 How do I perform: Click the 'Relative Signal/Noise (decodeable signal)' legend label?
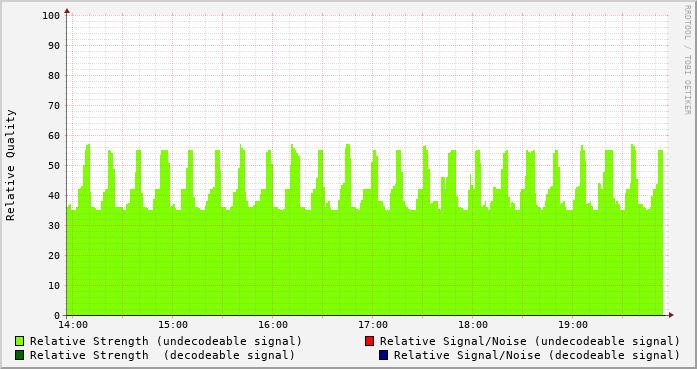click(537, 356)
